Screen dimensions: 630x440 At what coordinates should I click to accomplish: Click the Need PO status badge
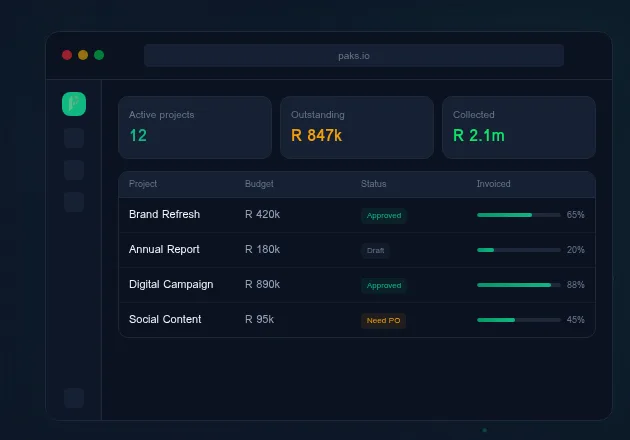click(383, 321)
